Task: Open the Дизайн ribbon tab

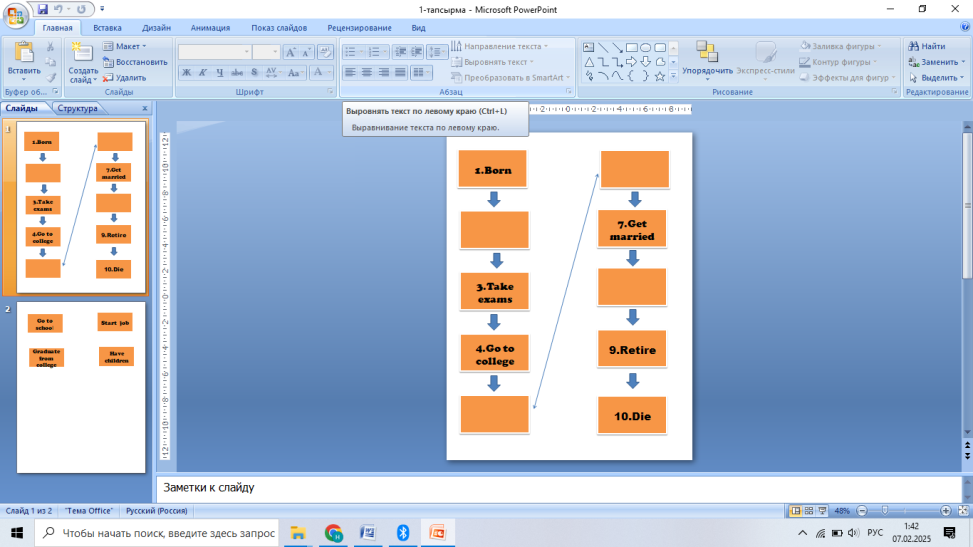Action: 156,28
